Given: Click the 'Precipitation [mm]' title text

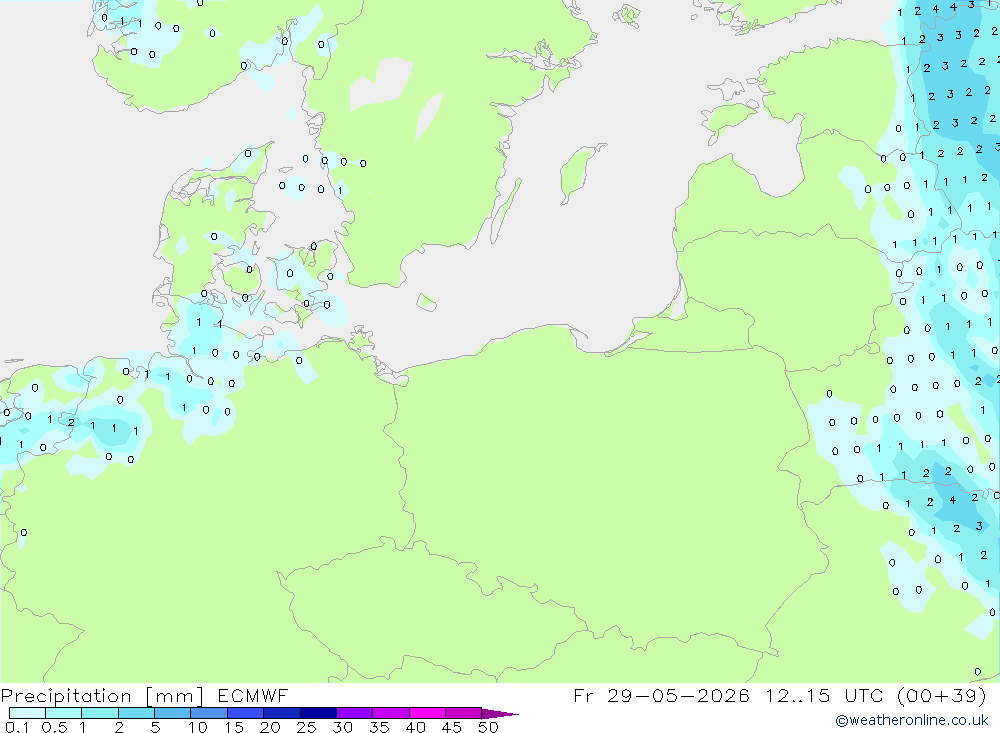Looking at the screenshot, I should tap(102, 696).
